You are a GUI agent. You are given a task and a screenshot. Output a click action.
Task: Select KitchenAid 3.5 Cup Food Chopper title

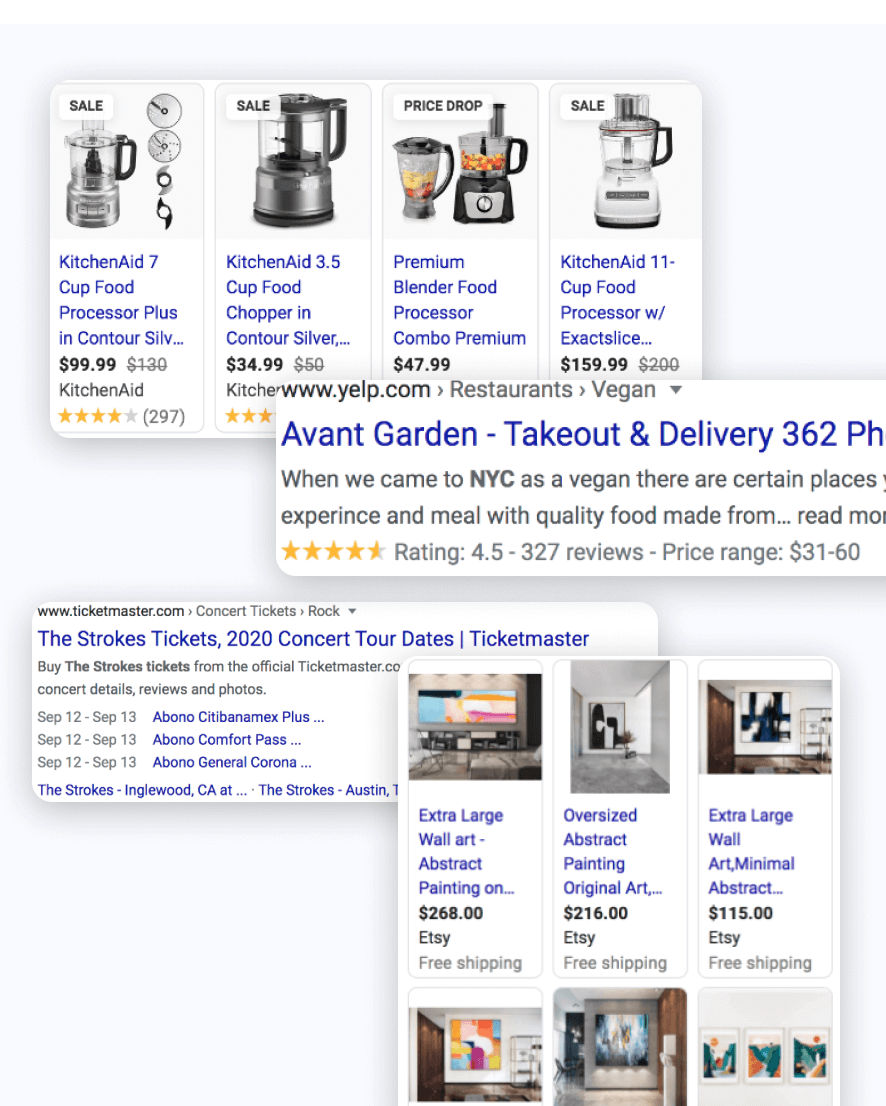pos(288,300)
